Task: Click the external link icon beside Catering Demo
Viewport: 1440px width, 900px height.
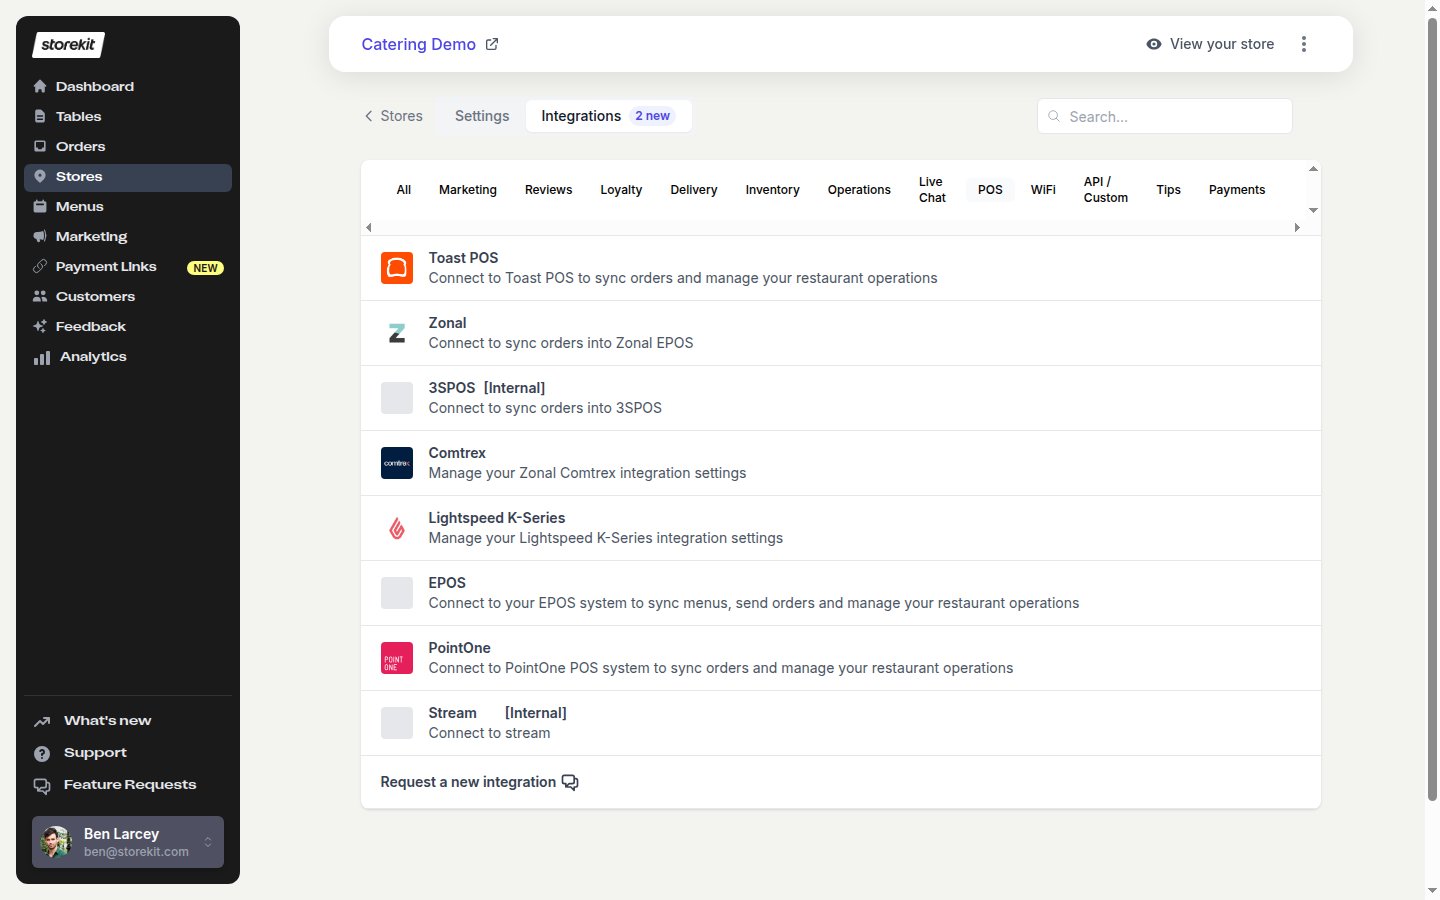Action: click(x=492, y=44)
